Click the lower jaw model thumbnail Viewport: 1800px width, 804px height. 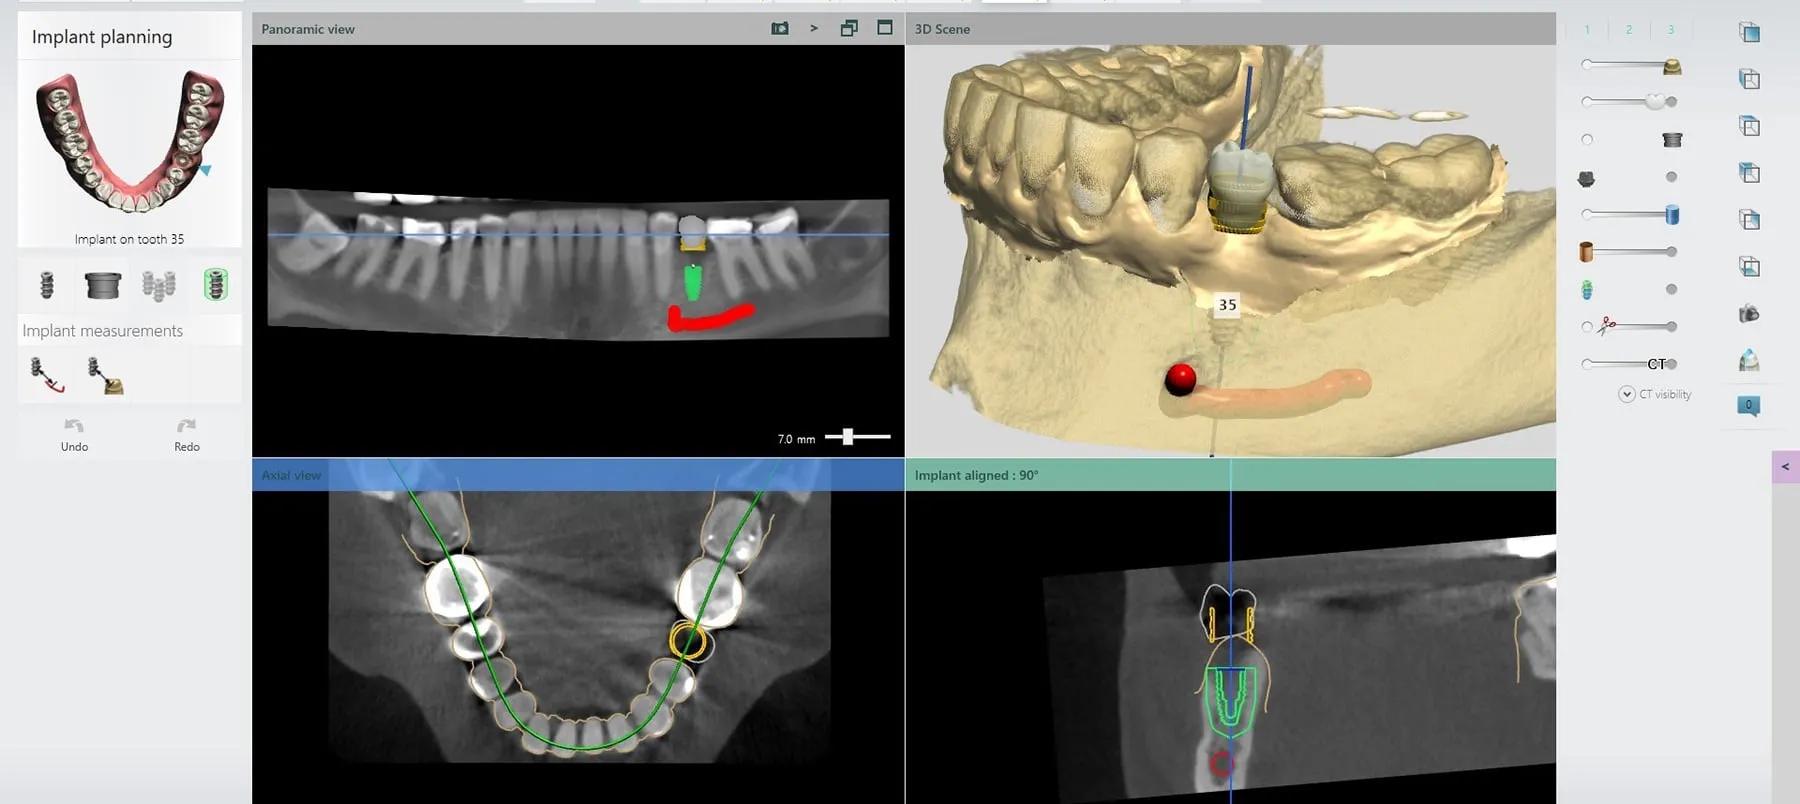(130, 140)
